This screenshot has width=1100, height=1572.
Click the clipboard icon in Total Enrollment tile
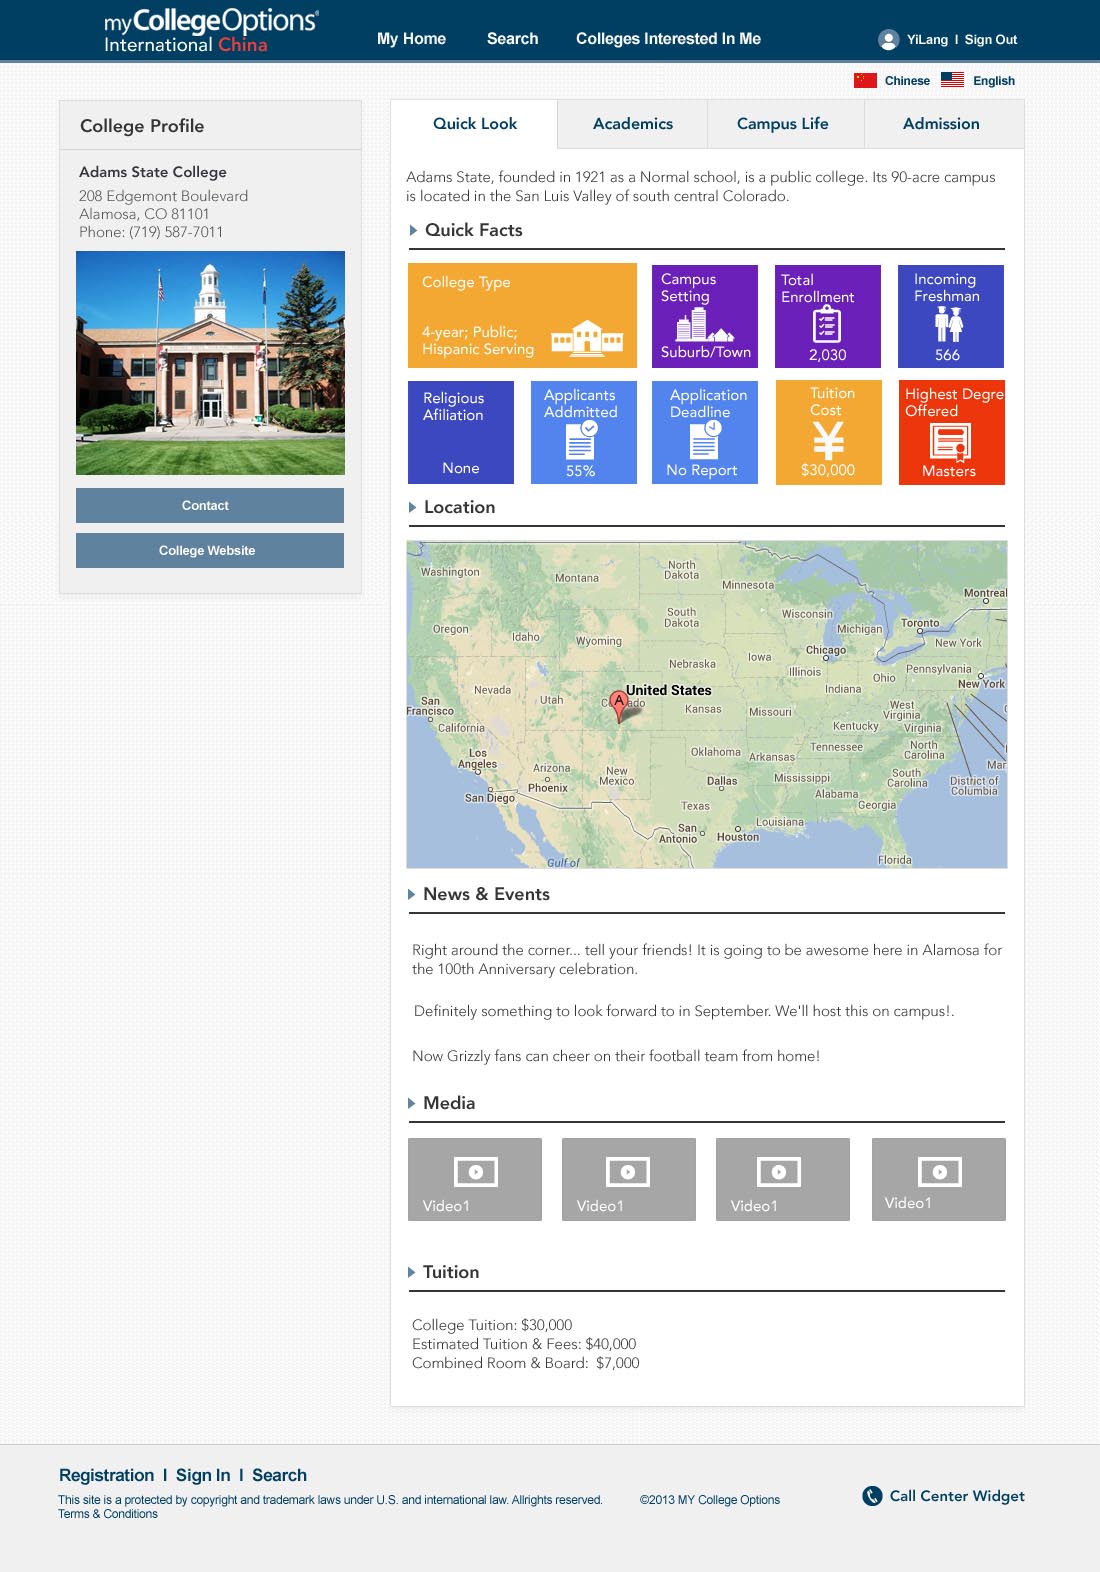[826, 324]
